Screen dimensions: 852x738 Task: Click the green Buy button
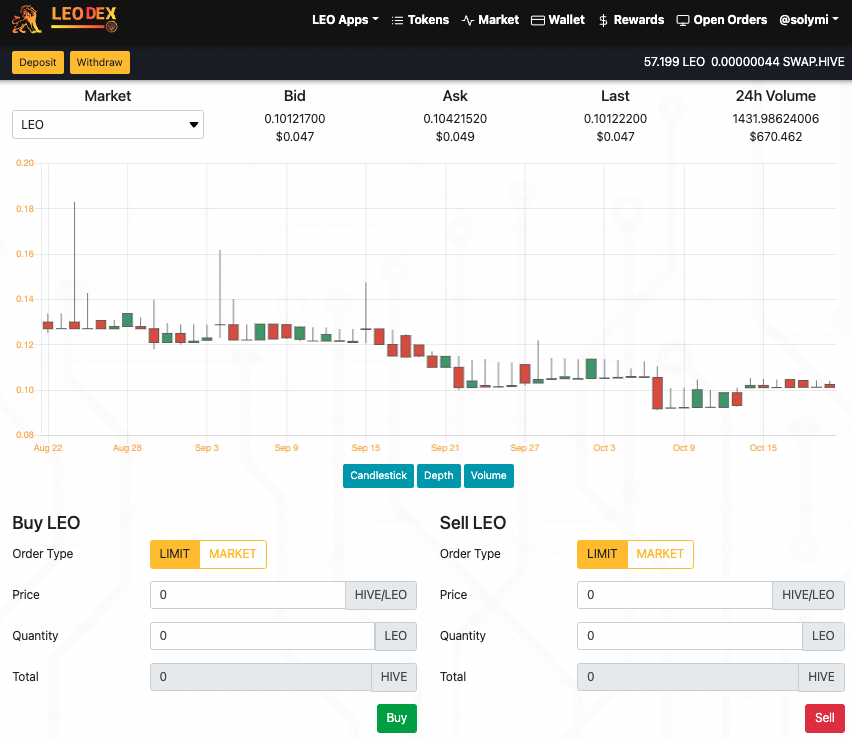(397, 718)
